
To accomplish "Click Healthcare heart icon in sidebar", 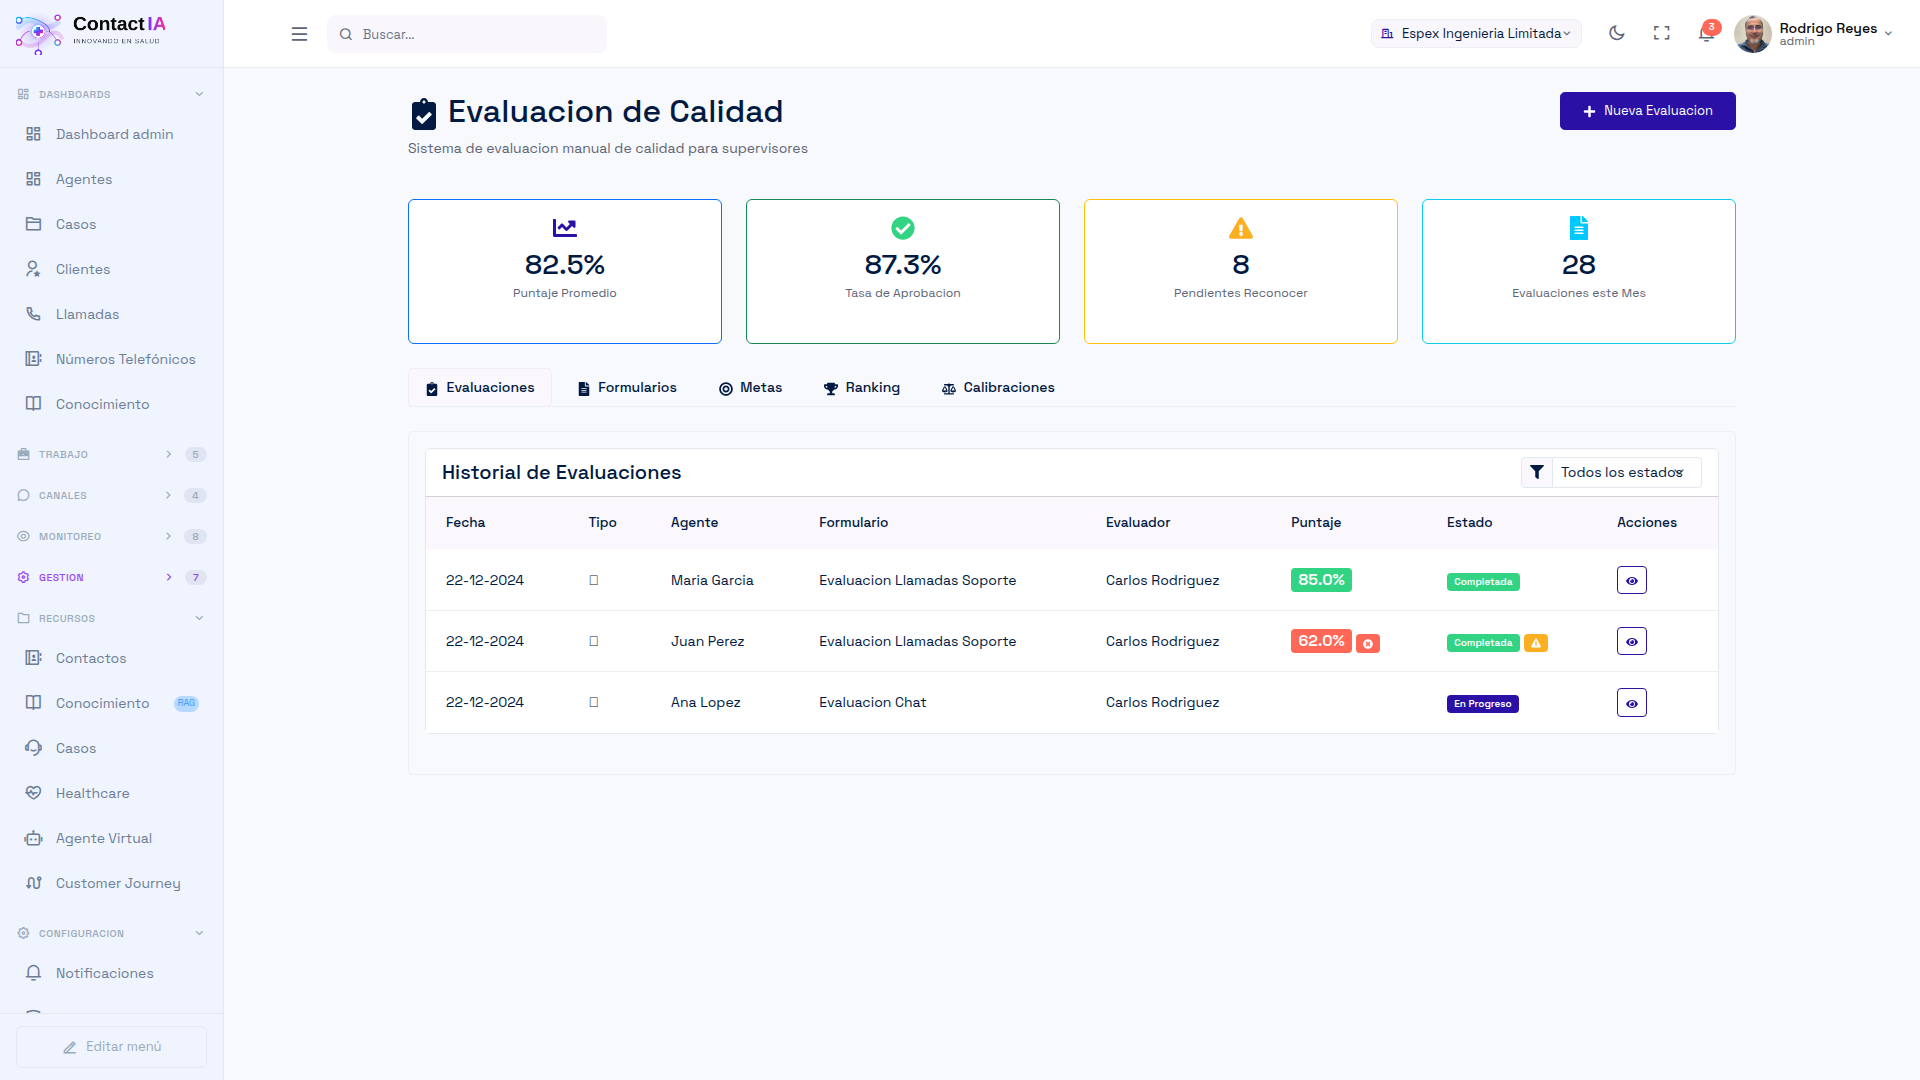I will 34,793.
